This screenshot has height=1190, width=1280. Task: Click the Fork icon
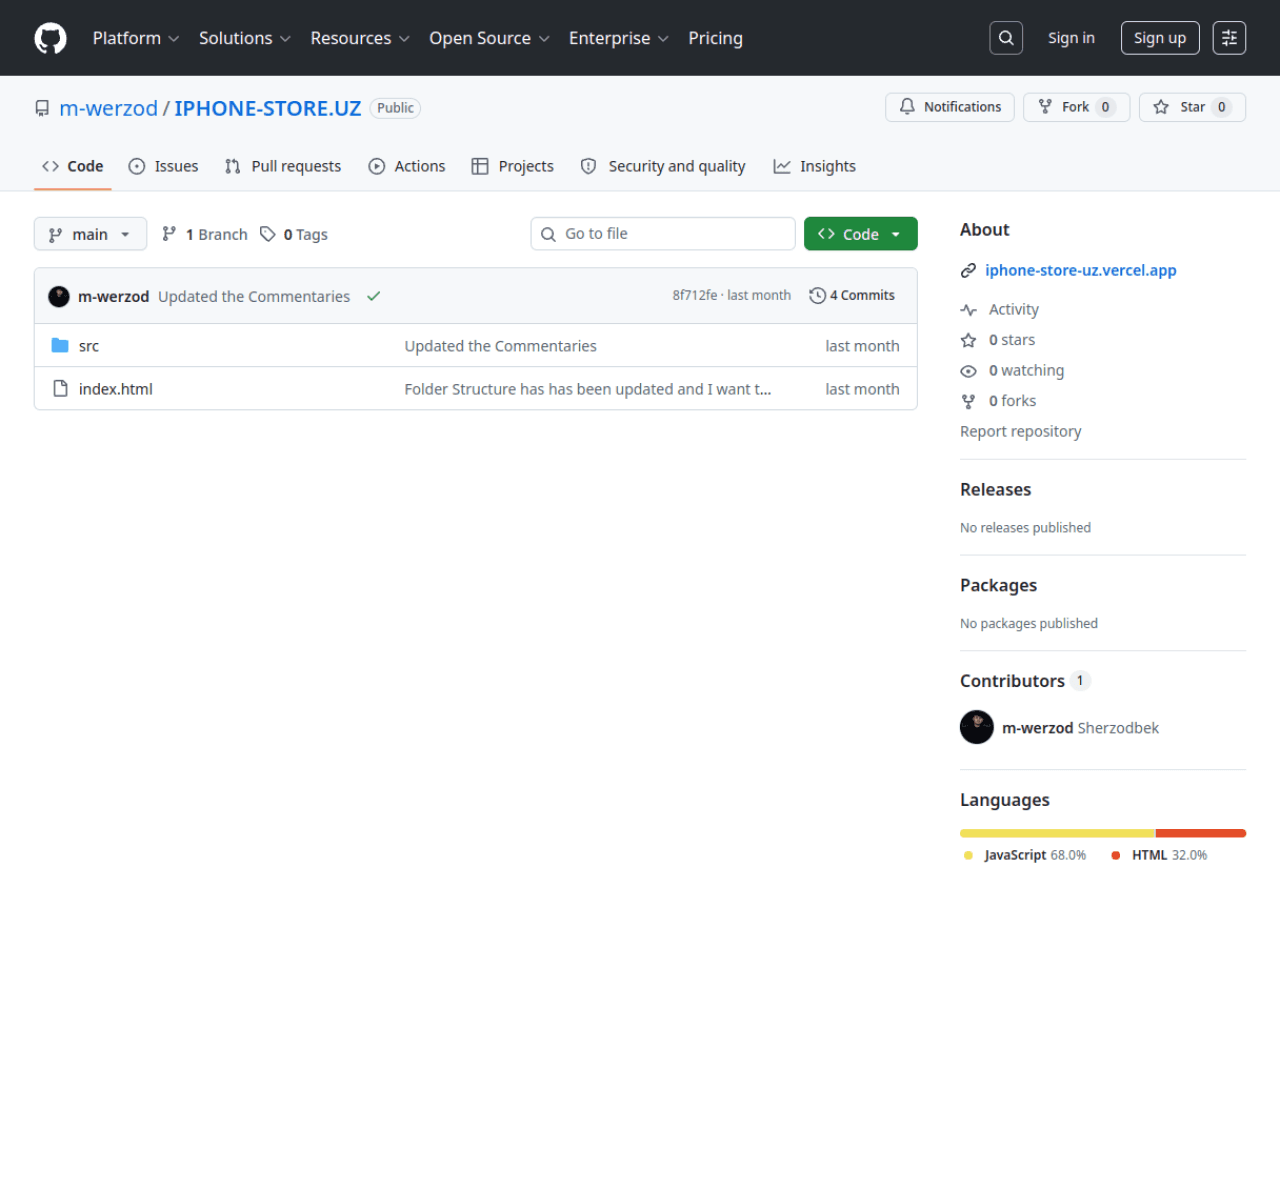(1045, 107)
